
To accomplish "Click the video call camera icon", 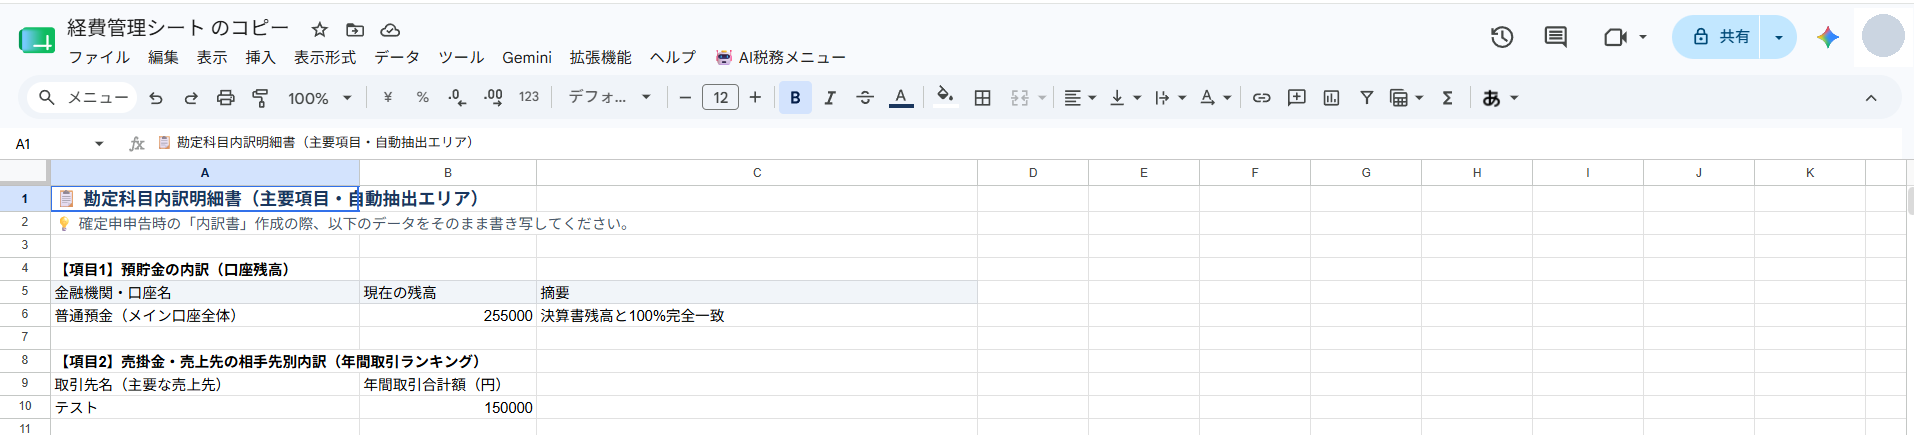I will (1616, 37).
